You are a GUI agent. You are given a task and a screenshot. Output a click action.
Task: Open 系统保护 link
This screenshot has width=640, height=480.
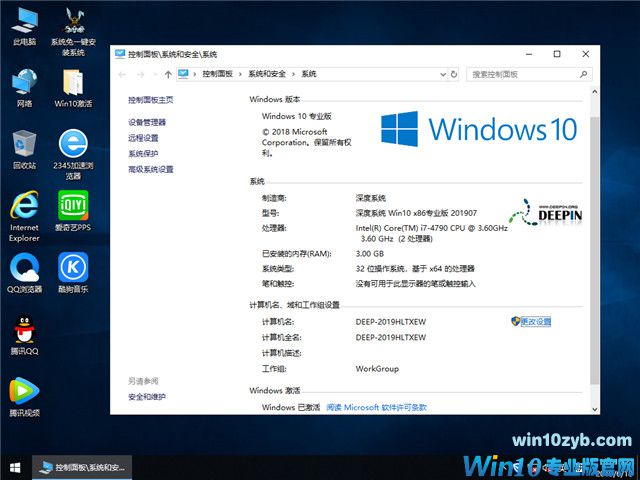[143, 153]
